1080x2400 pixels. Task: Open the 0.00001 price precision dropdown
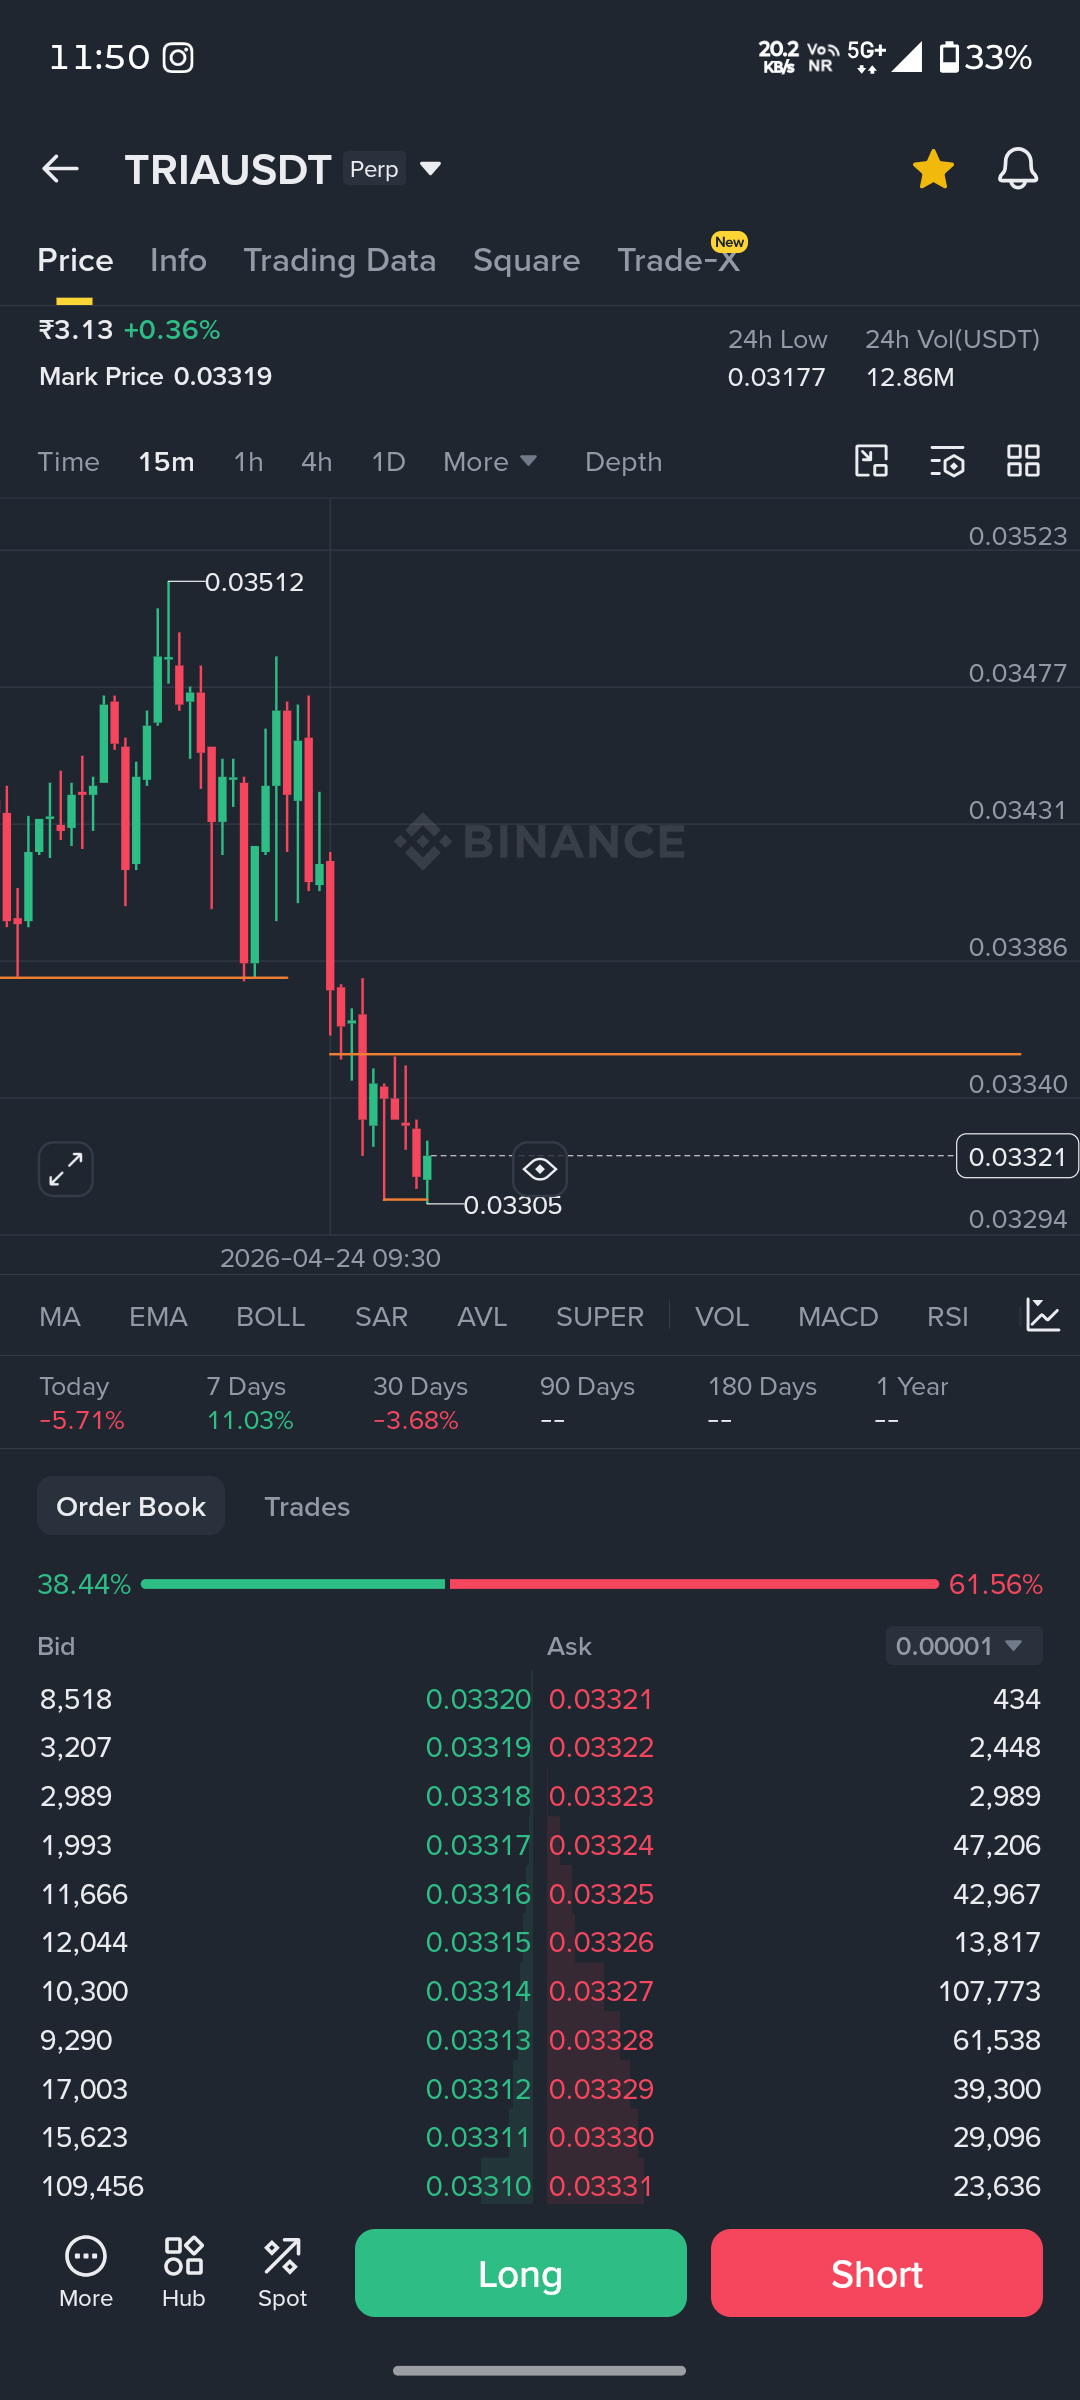click(x=964, y=1646)
